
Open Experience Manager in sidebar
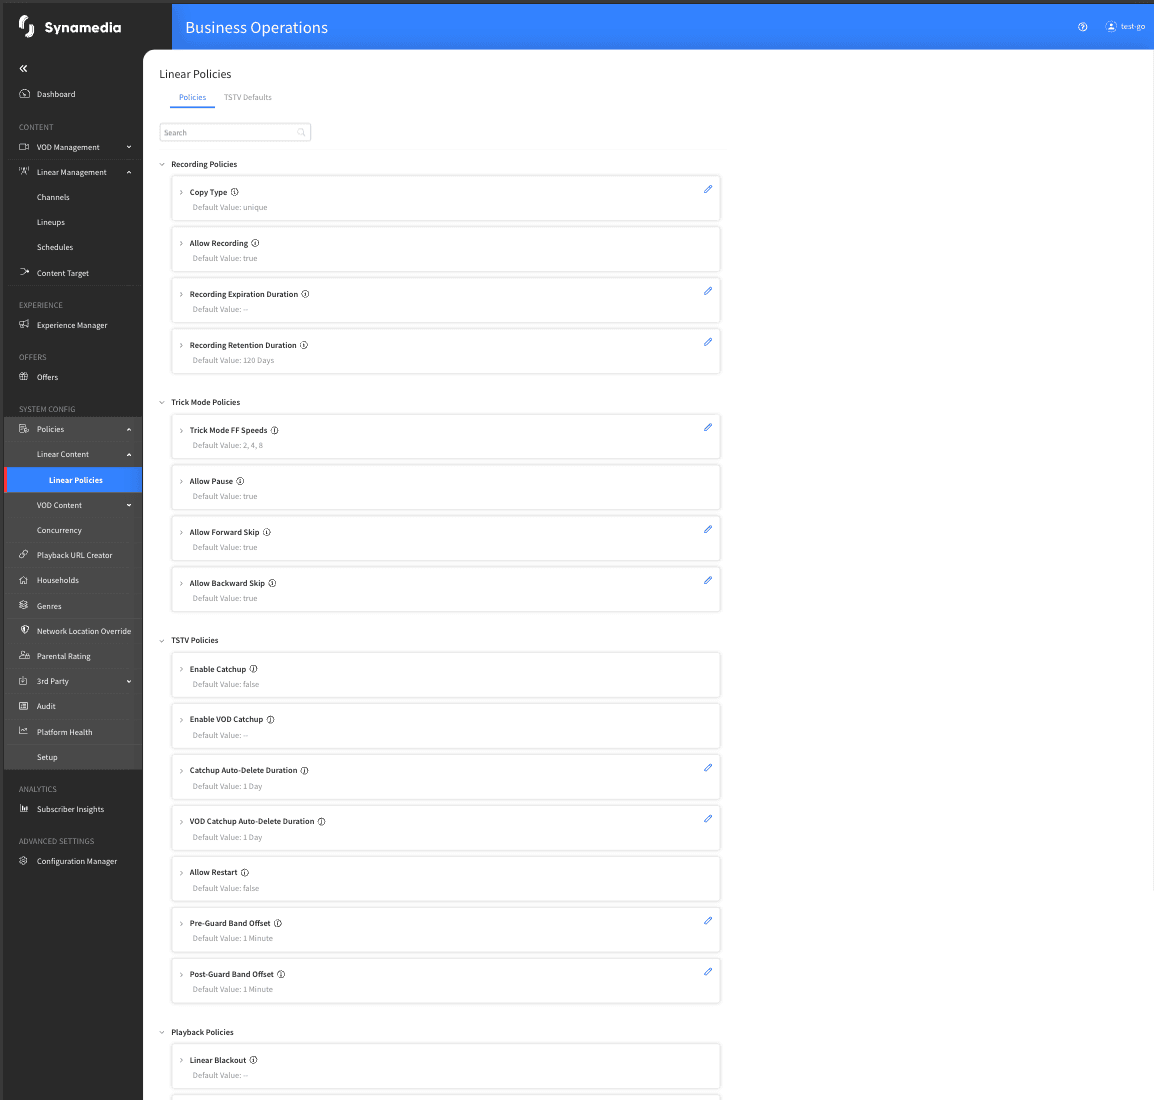[74, 325]
